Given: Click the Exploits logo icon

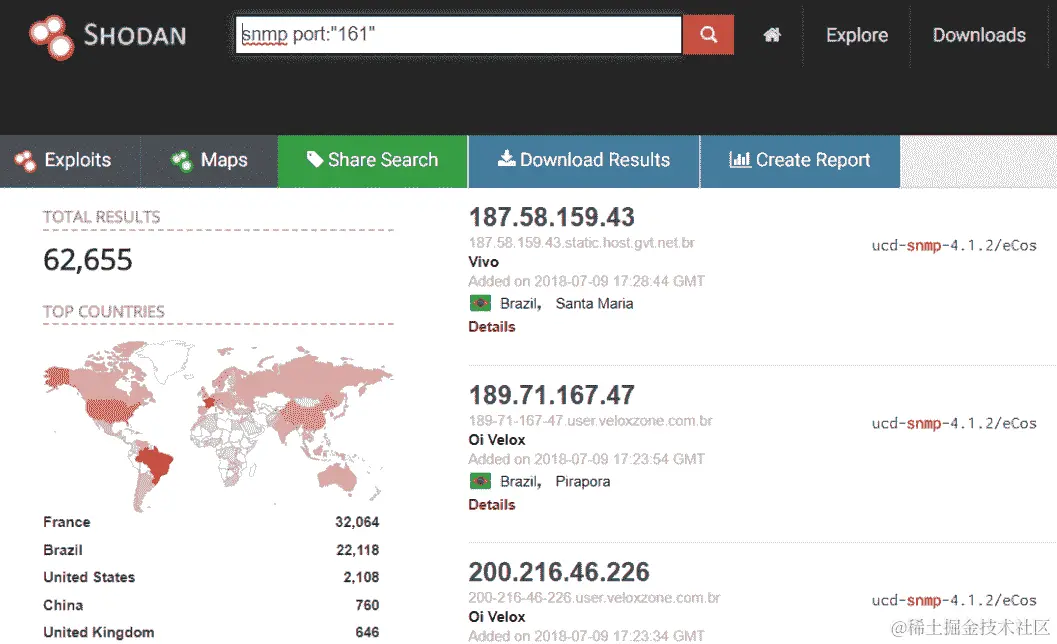Looking at the screenshot, I should [26, 160].
